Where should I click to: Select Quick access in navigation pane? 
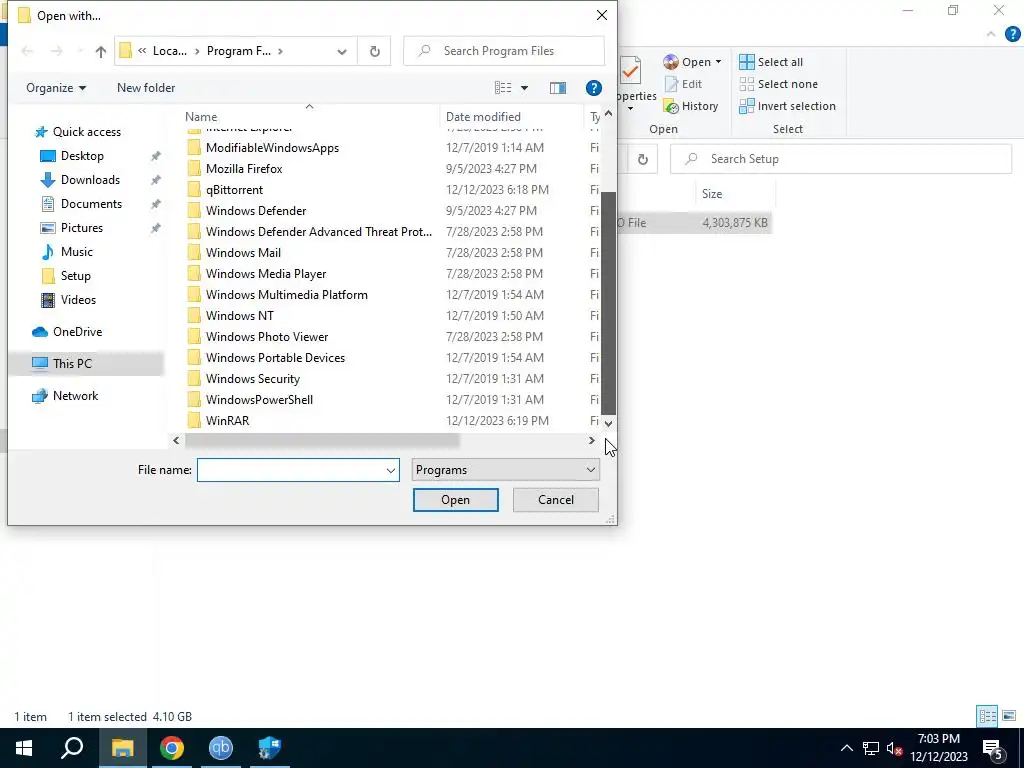point(86,132)
